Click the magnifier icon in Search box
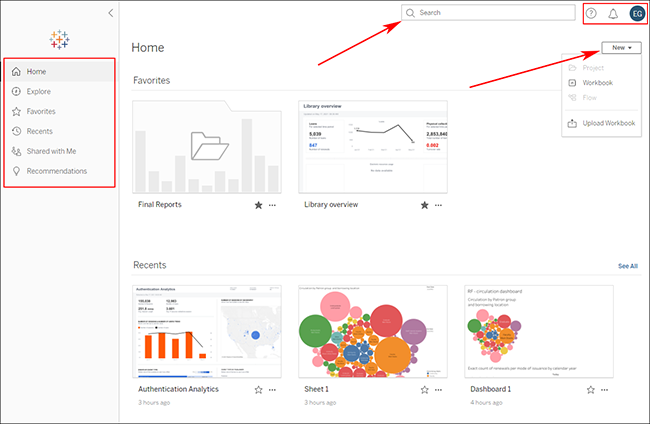650x424 pixels. click(410, 13)
